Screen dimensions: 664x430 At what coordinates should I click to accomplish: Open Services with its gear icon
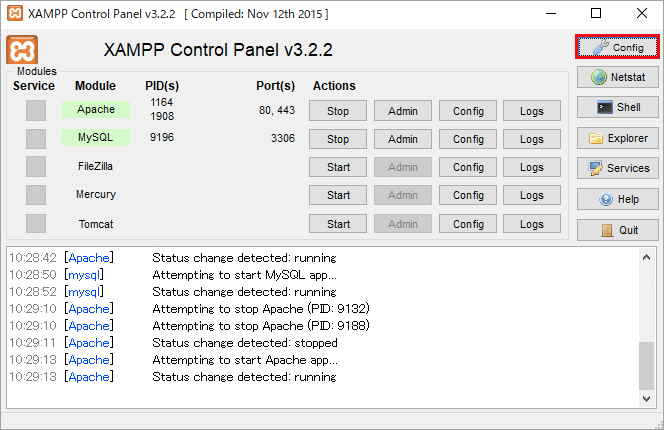point(596,168)
